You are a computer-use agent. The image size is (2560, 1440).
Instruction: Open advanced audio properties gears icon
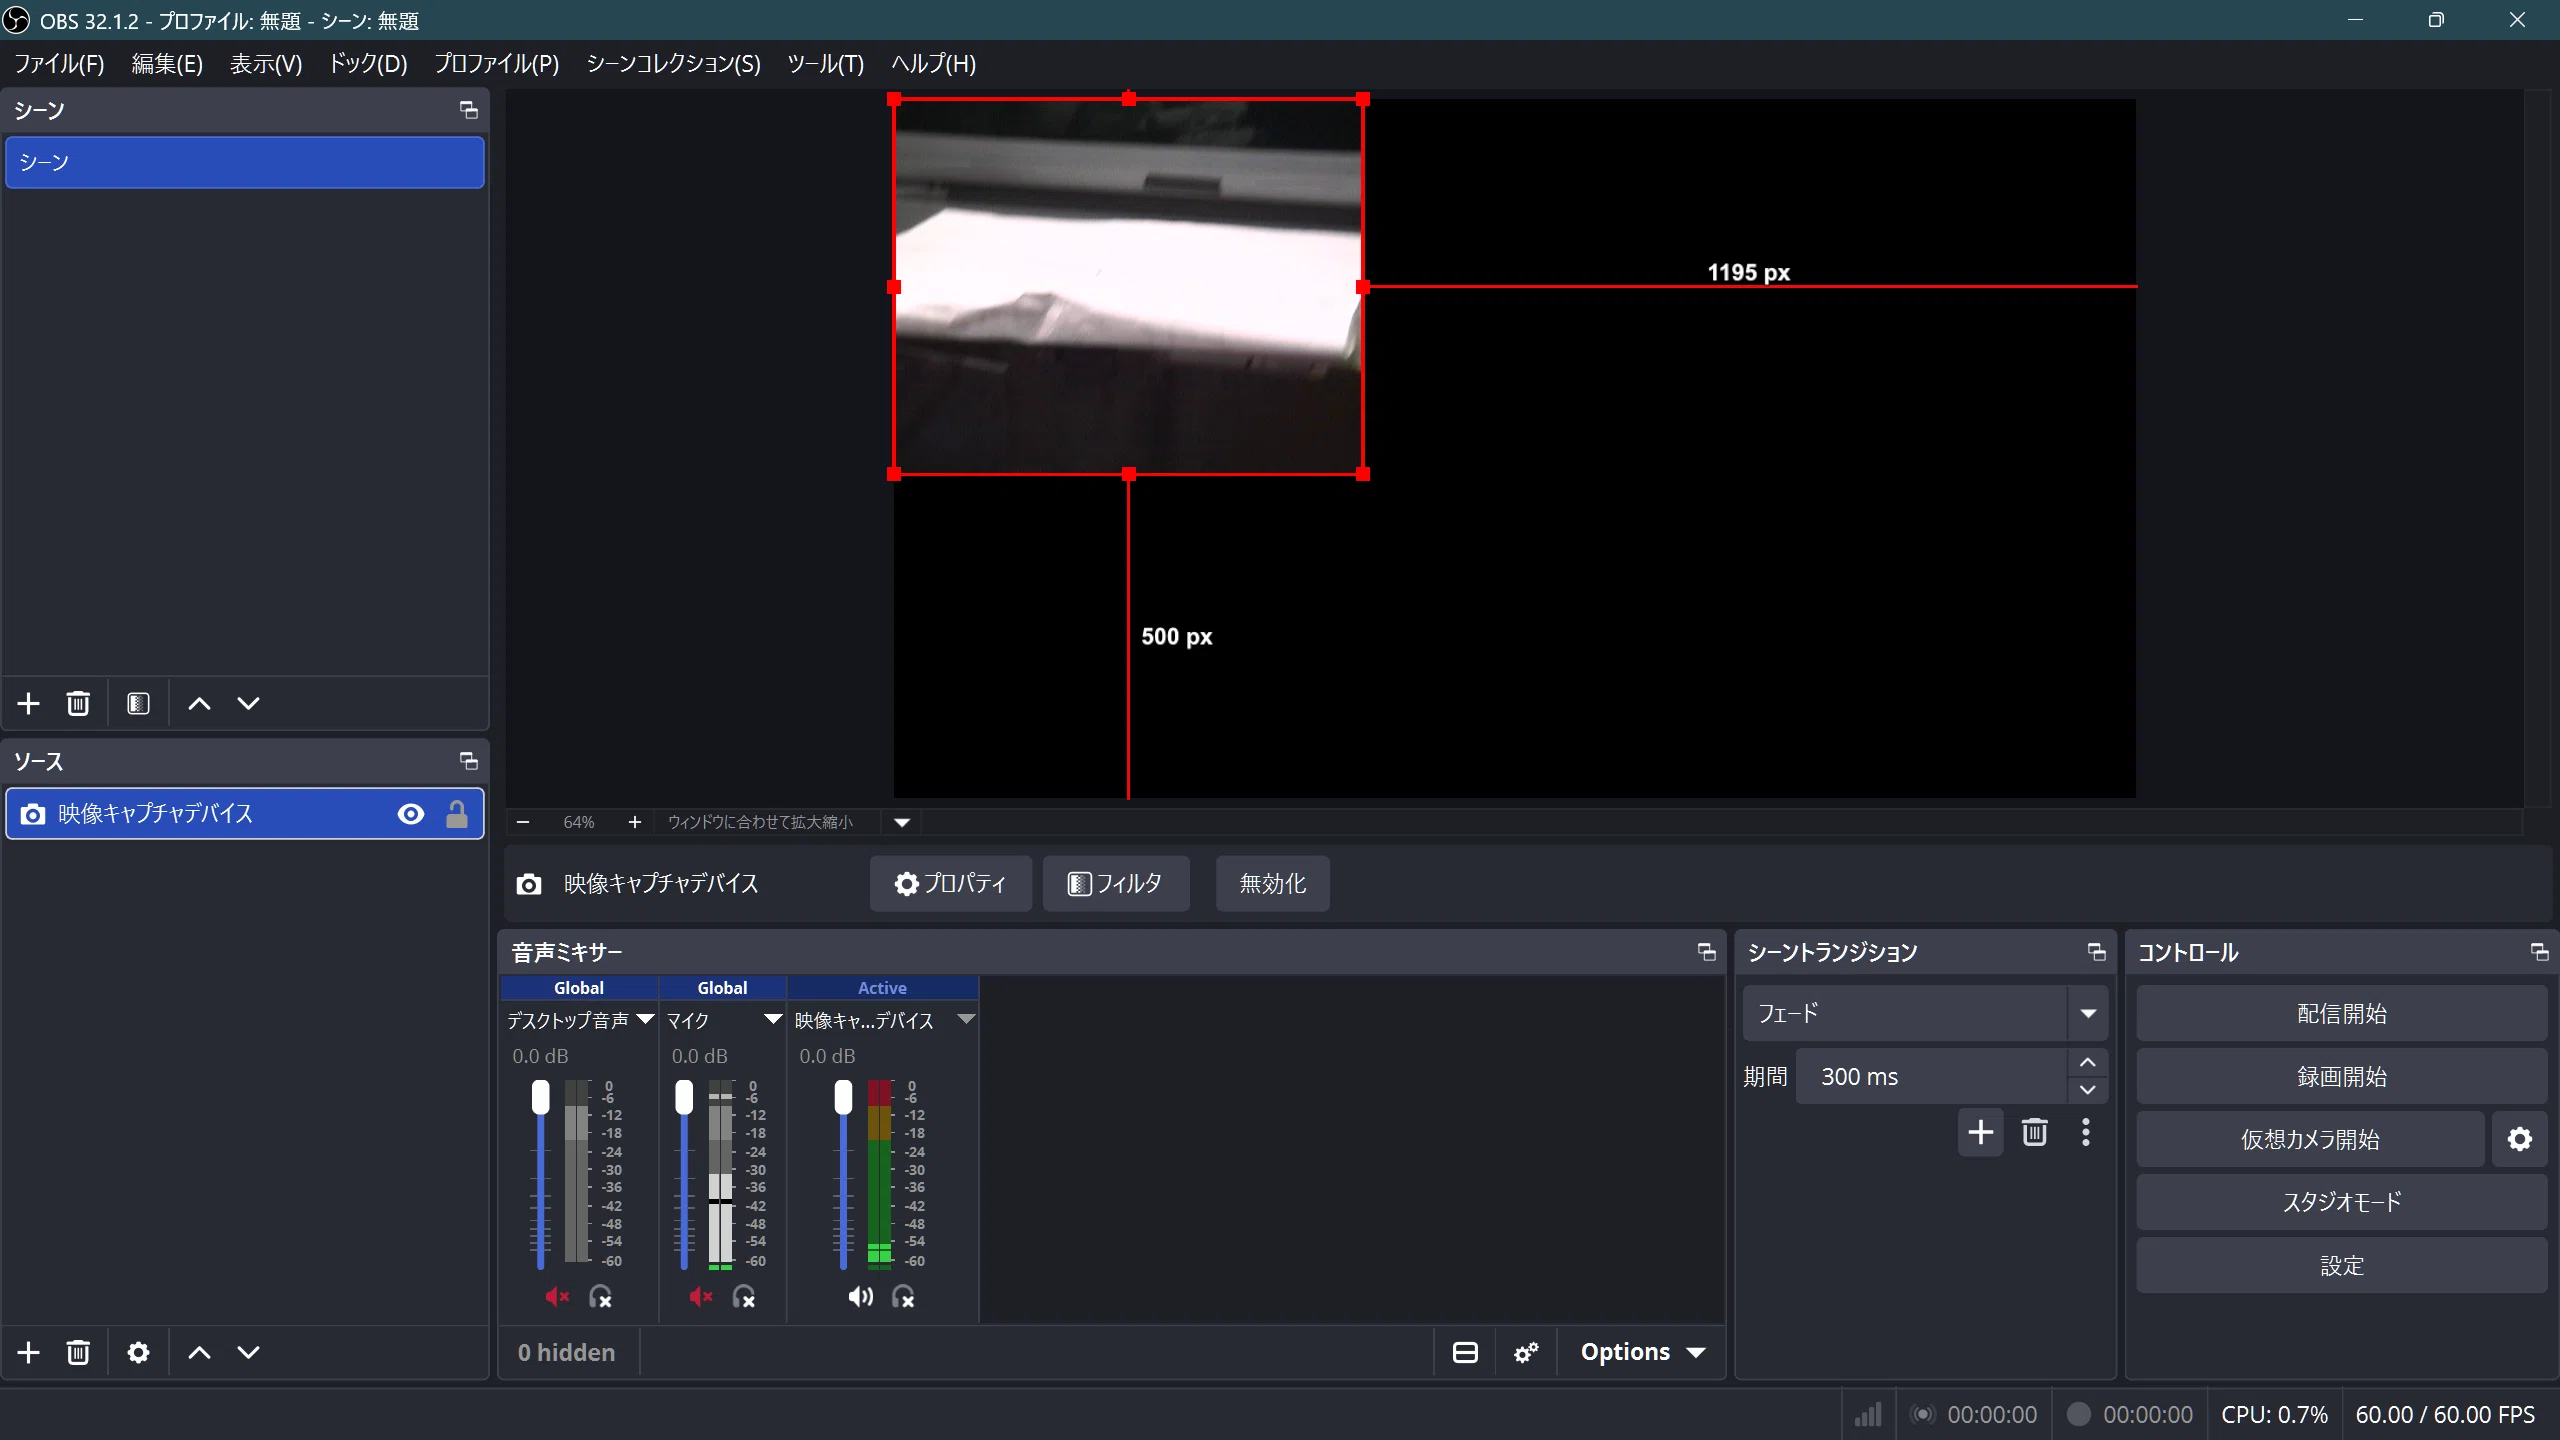point(1526,1352)
